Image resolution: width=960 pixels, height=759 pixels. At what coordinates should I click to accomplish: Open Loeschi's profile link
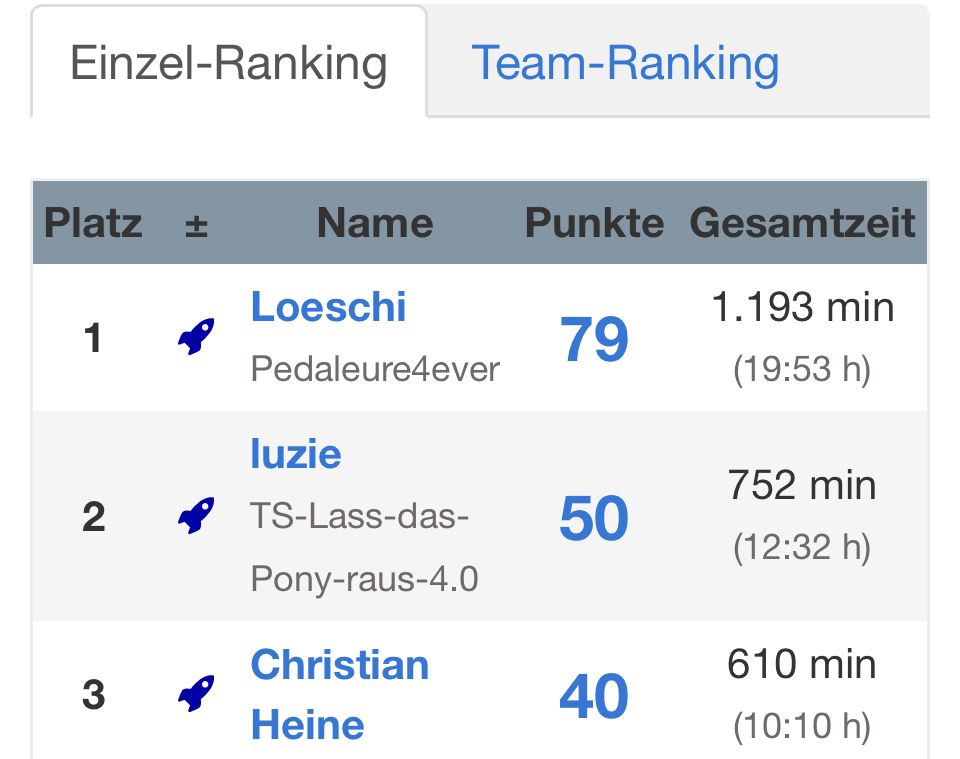[x=328, y=306]
